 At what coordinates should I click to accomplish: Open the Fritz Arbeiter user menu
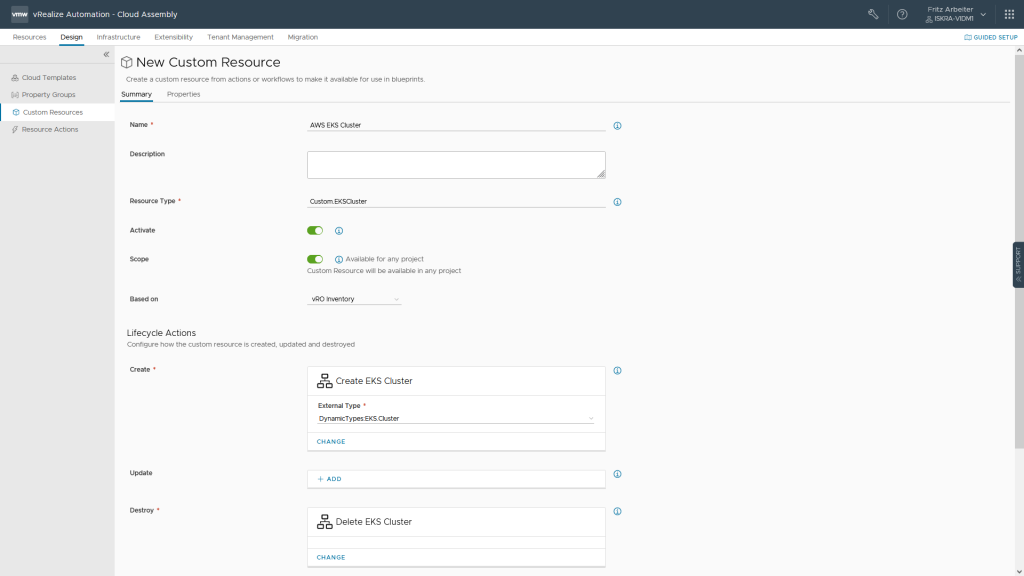pyautogui.click(x=954, y=14)
